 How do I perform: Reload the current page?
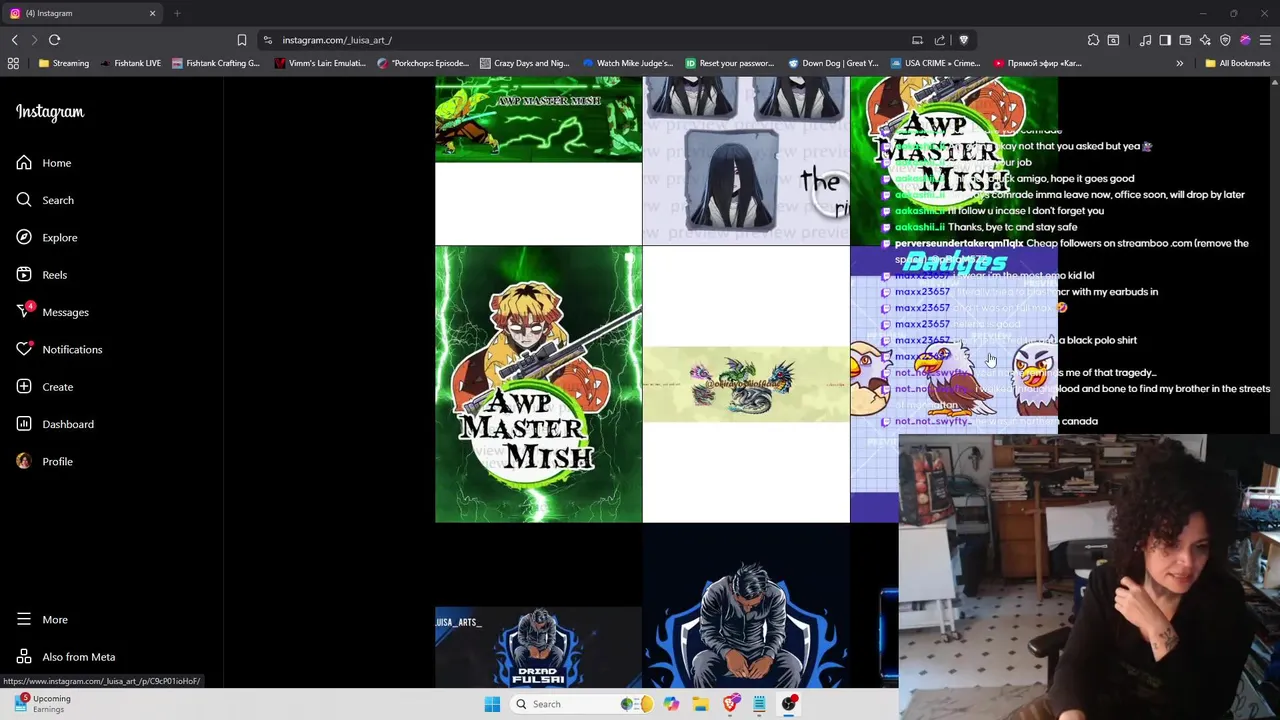pyautogui.click(x=54, y=40)
